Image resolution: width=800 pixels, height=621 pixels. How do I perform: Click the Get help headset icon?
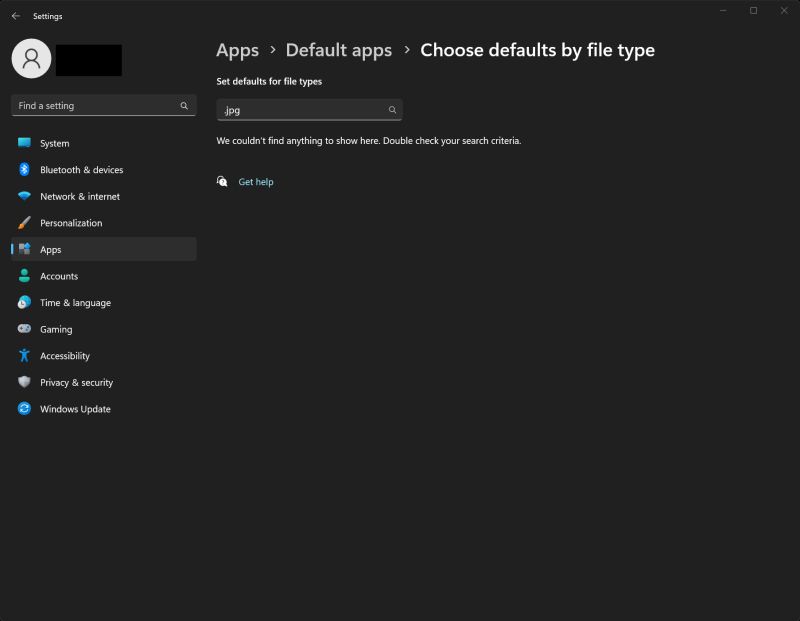pos(222,182)
